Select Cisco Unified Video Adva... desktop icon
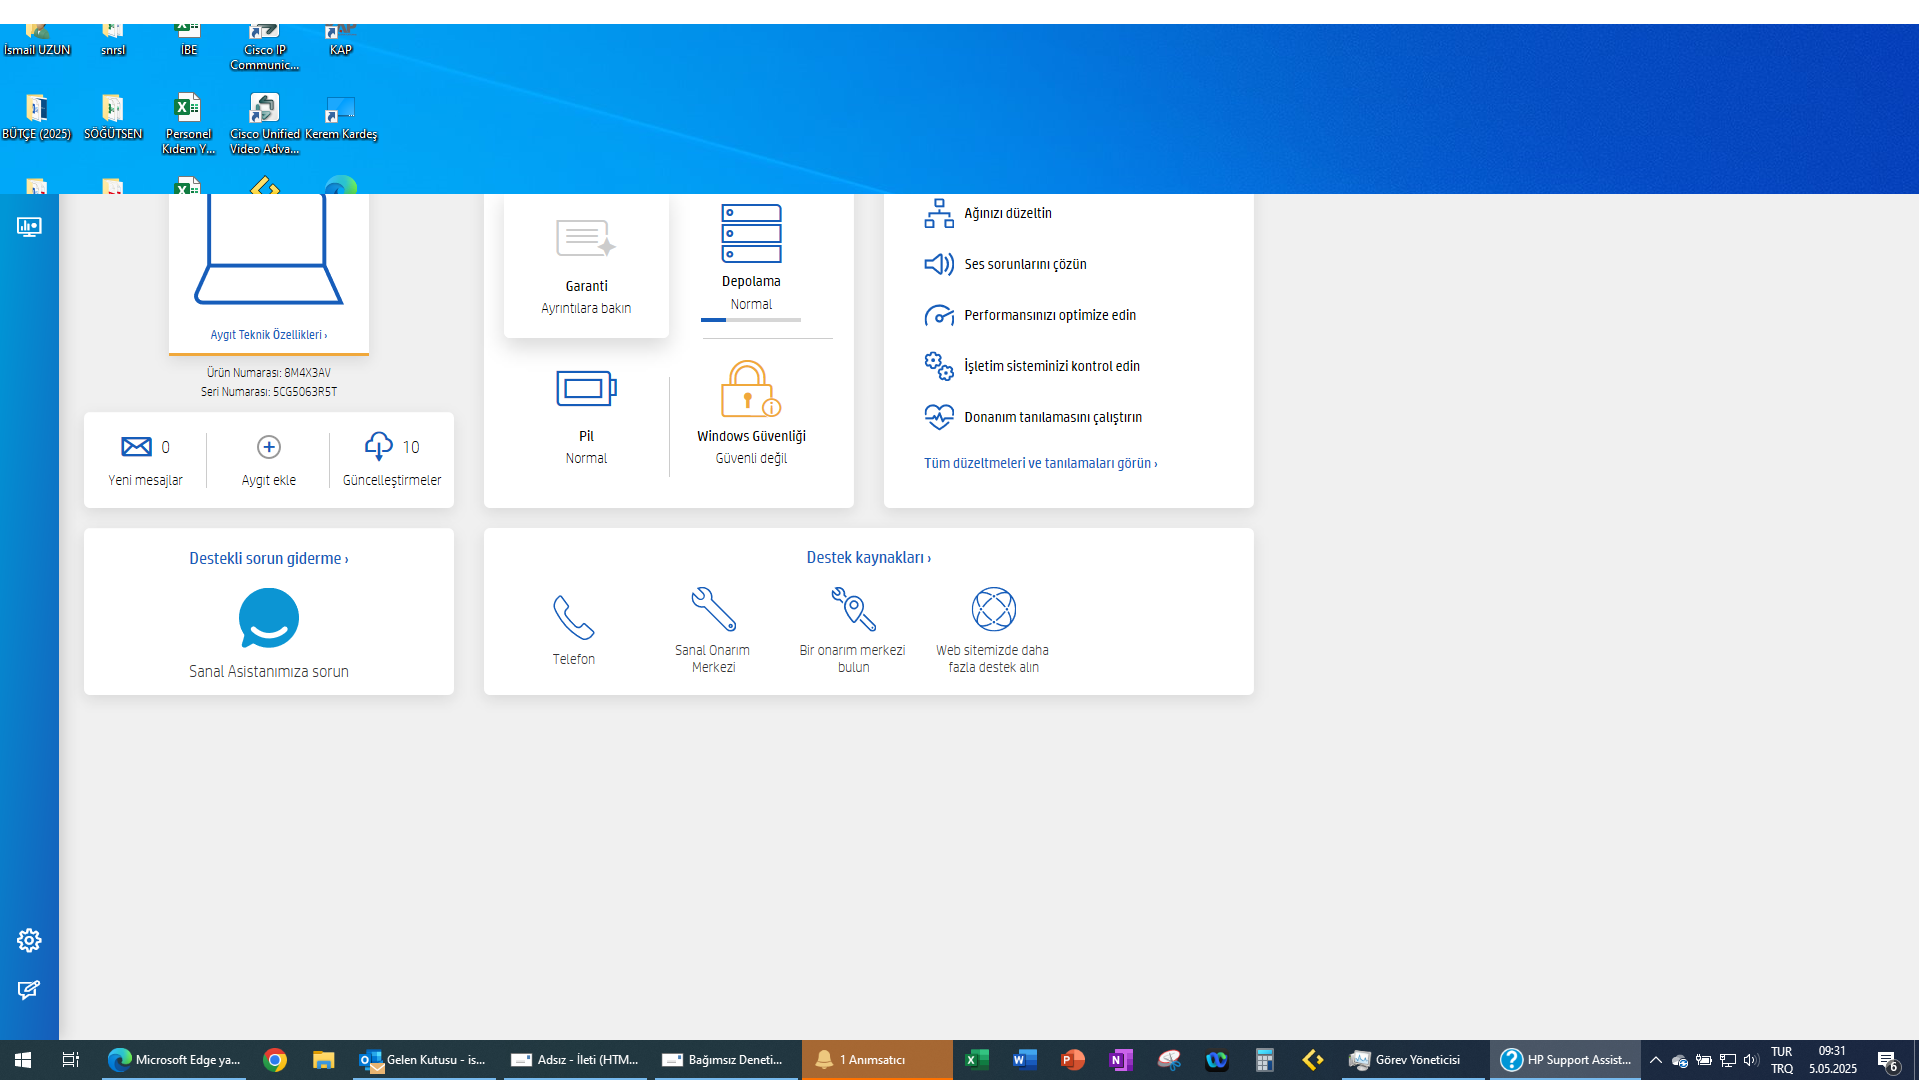The height and width of the screenshot is (1080, 1919). pyautogui.click(x=265, y=124)
